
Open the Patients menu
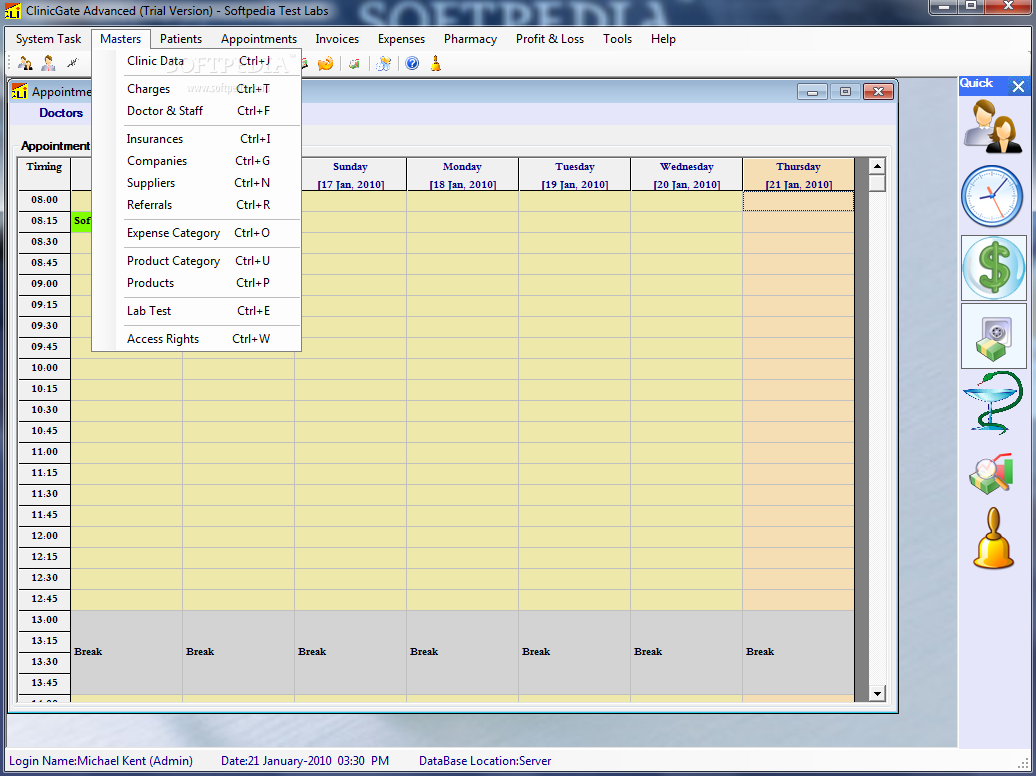[180, 39]
